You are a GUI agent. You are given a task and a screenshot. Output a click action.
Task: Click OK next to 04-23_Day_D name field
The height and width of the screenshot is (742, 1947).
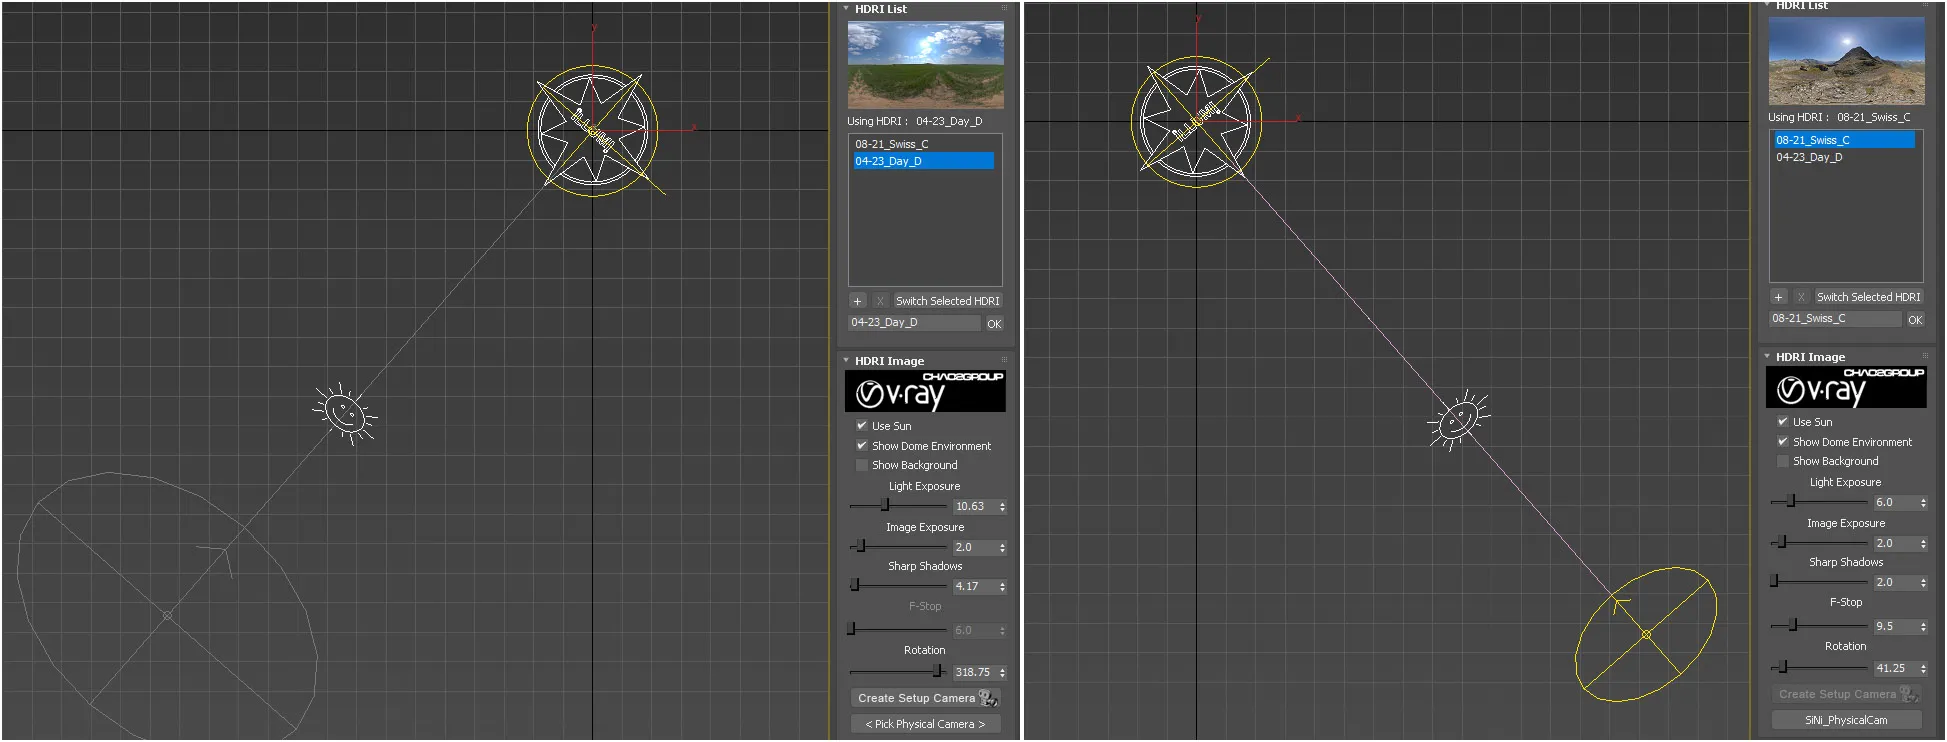point(994,324)
